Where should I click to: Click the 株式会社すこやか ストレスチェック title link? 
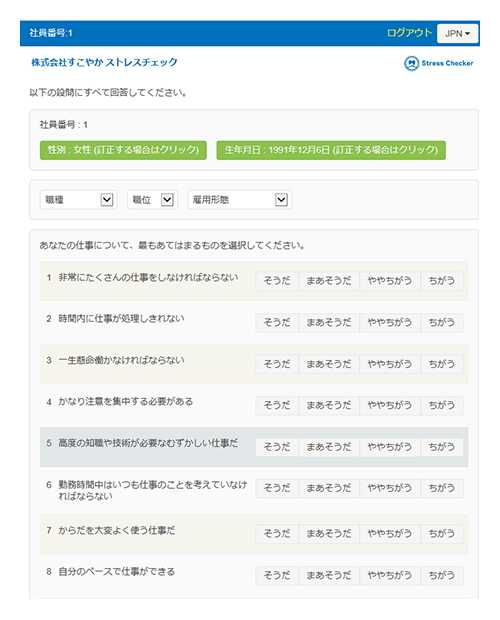click(104, 62)
